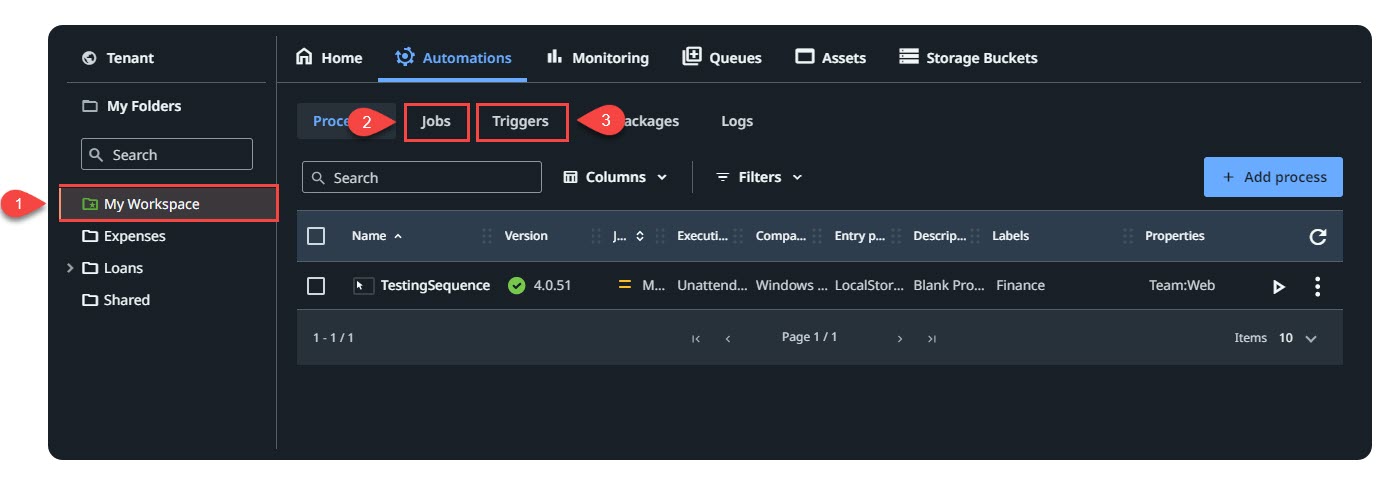Start a job for TestingSequence with play icon
Viewport: 1400px width, 487px height.
coord(1278,287)
